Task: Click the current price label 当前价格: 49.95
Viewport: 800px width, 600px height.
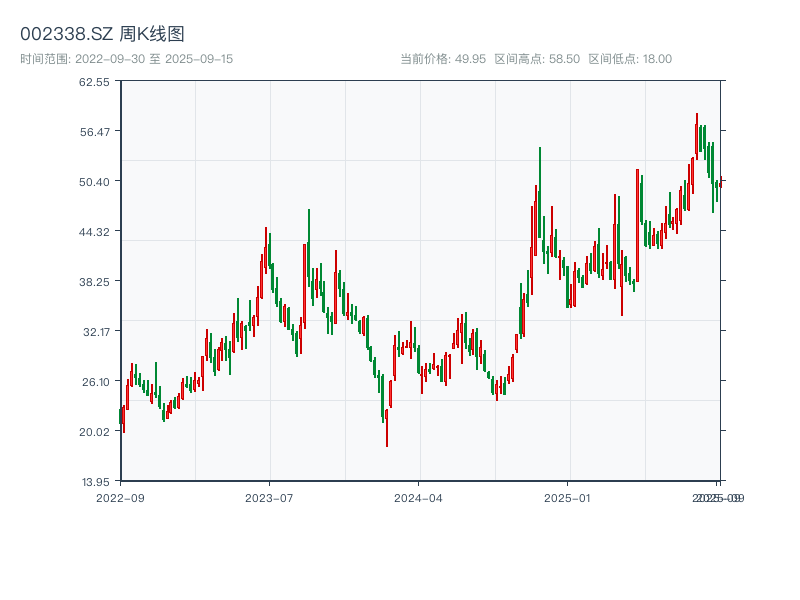Action: (443, 59)
